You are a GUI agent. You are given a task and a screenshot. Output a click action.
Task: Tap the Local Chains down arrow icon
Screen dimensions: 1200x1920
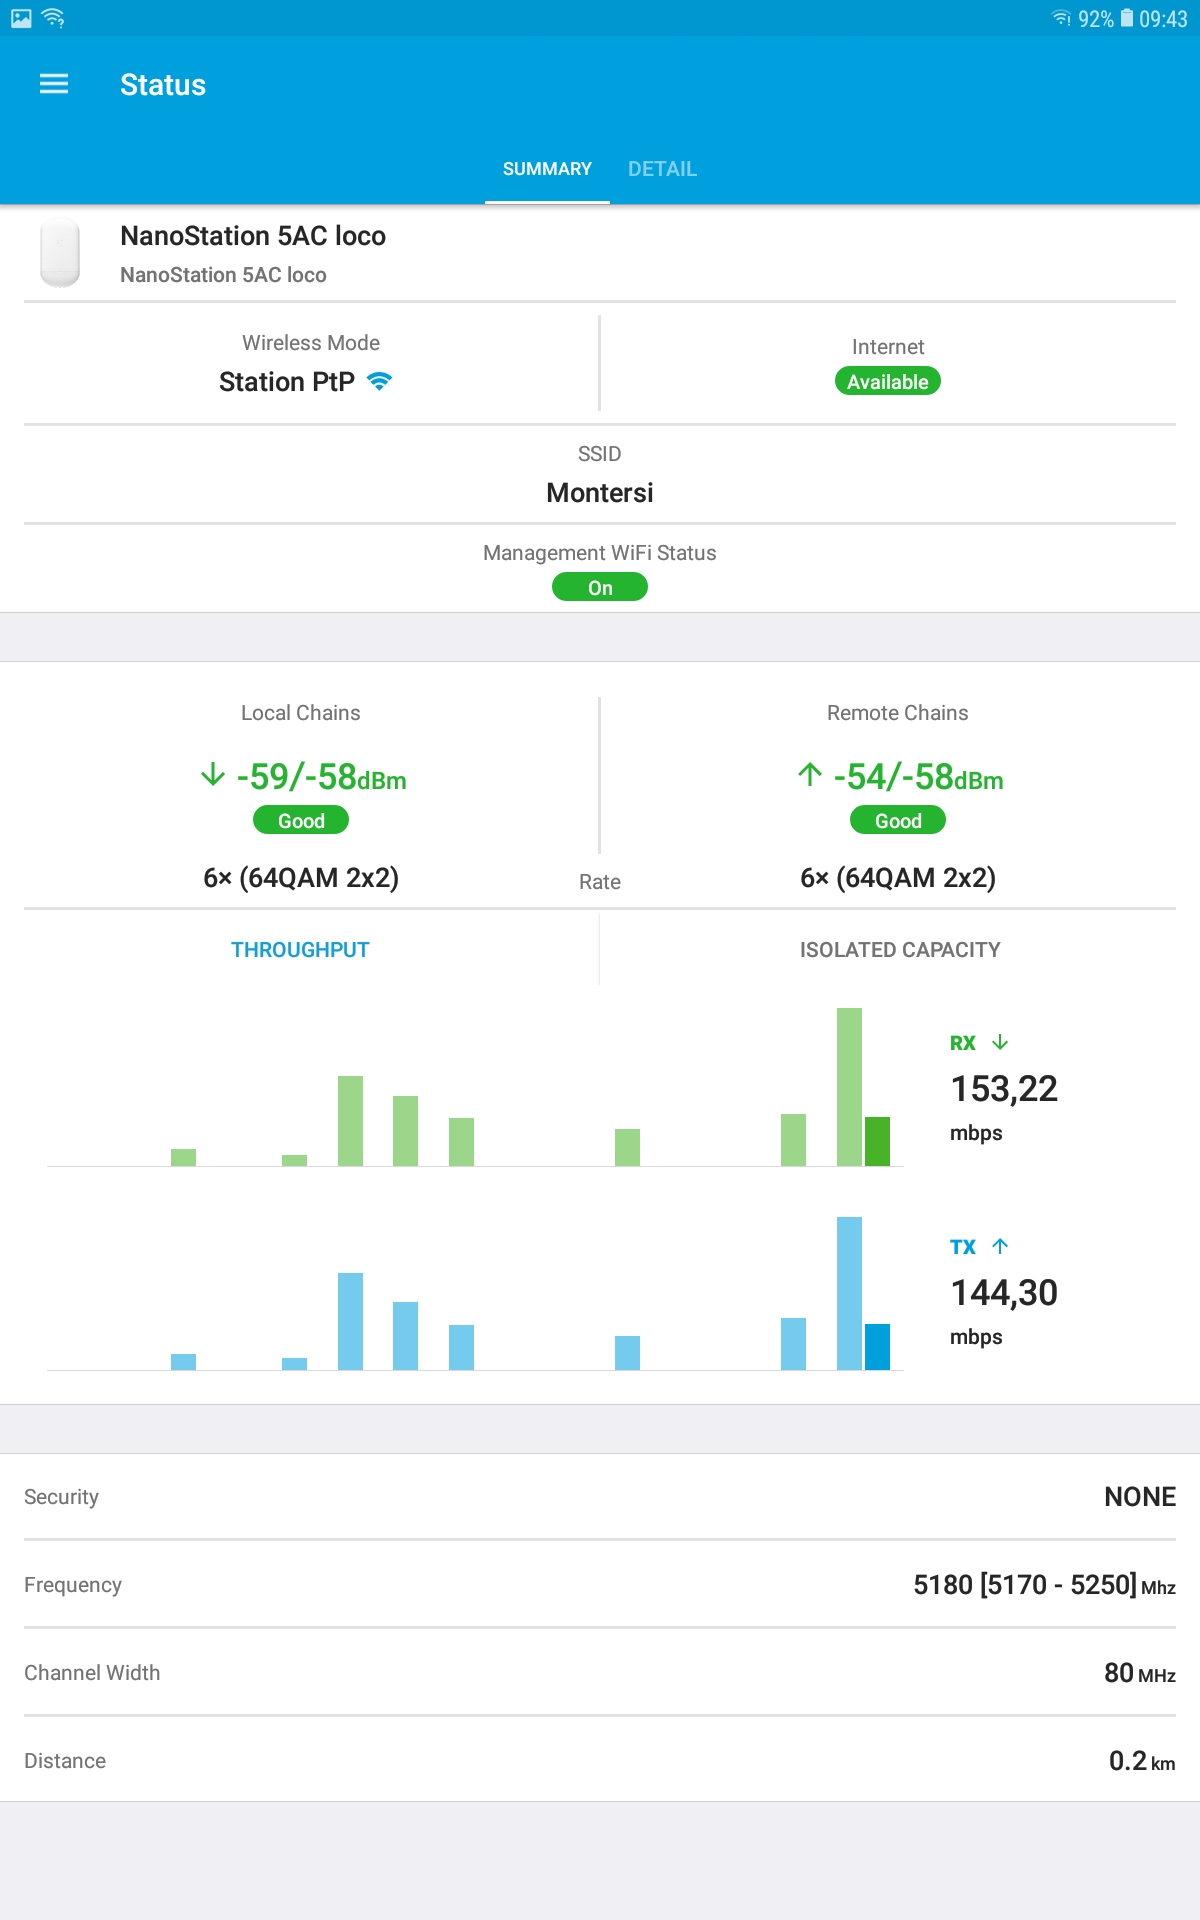(x=213, y=775)
